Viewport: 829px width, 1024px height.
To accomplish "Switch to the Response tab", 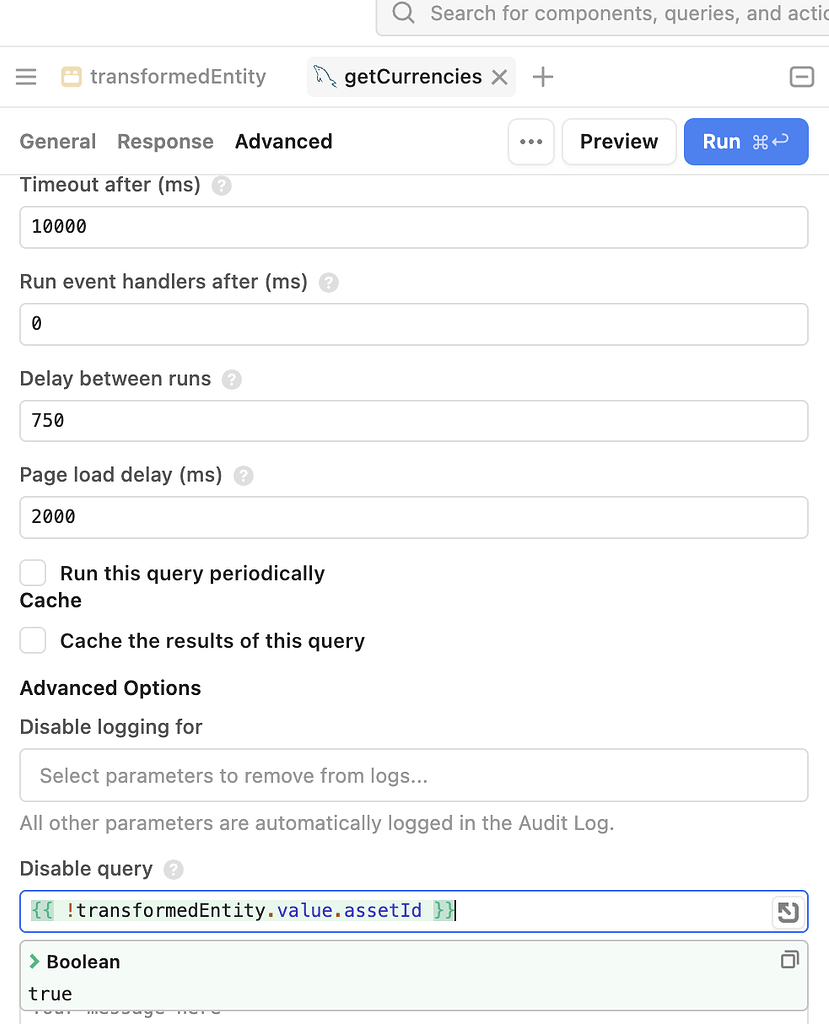I will click(x=165, y=142).
